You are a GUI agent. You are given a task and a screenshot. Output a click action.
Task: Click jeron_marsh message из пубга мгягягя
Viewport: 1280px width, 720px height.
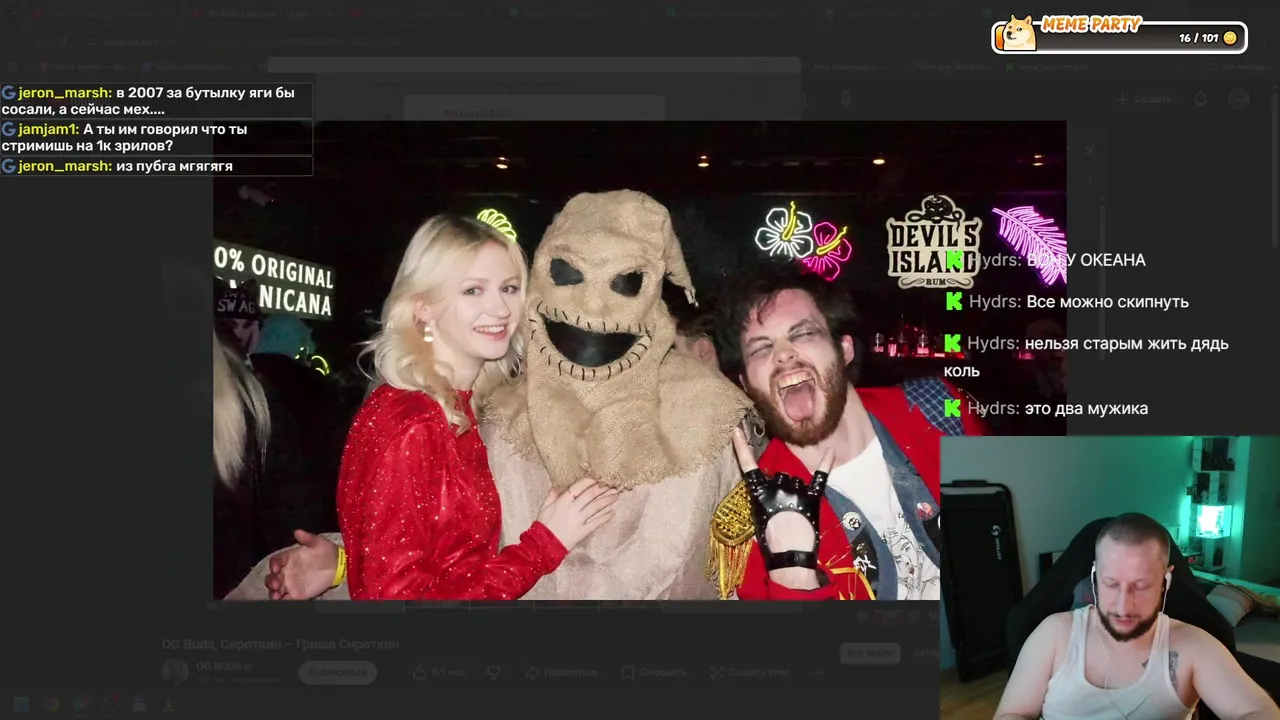pyautogui.click(x=156, y=166)
